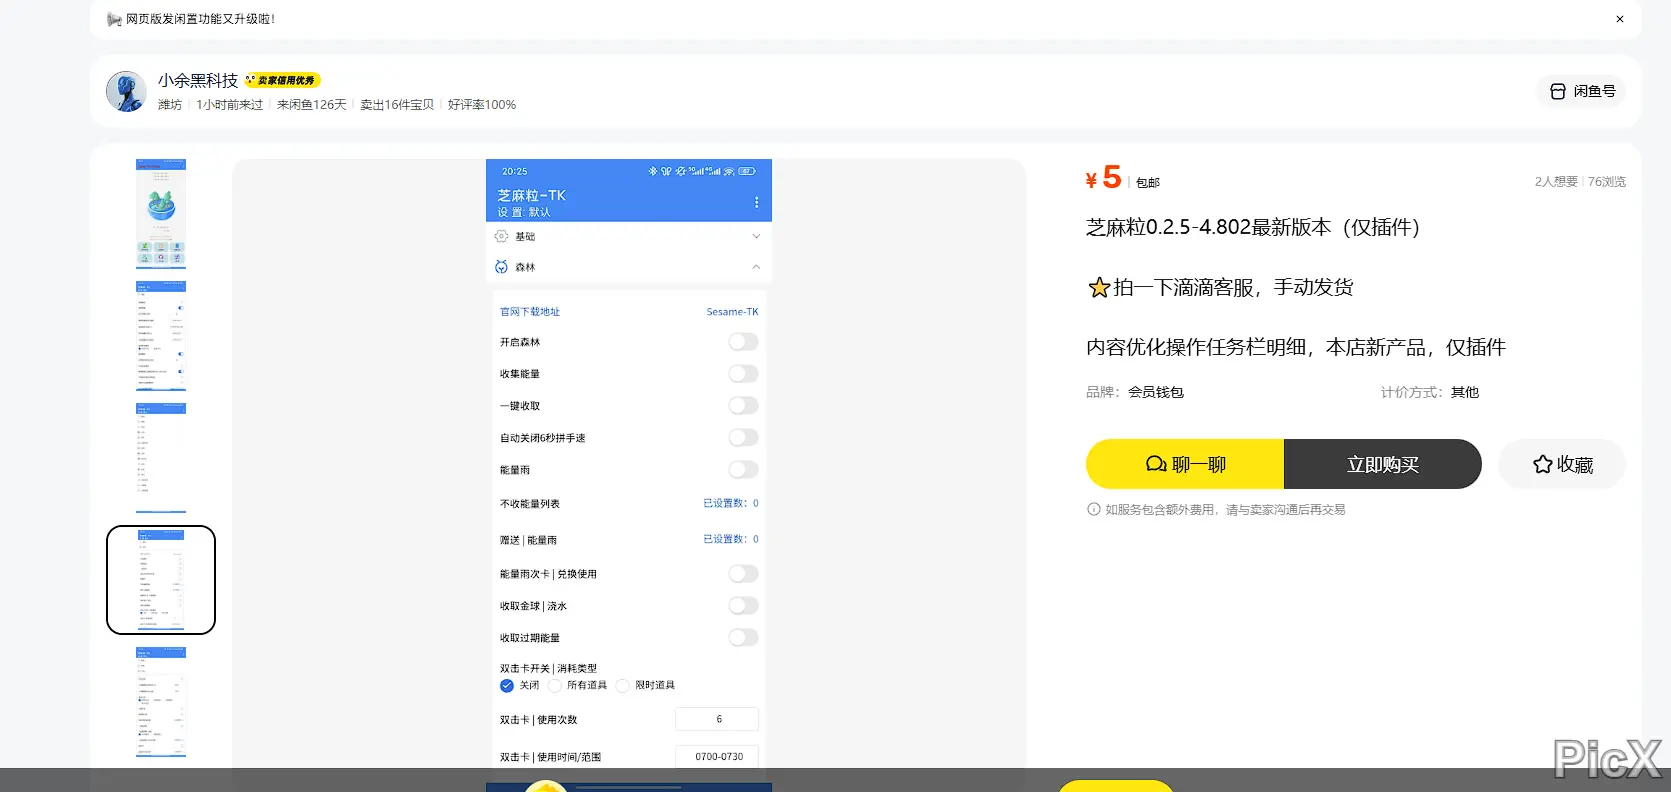1671x792 pixels.
Task: Click the 来闲鱼126天 text
Action: point(312,105)
